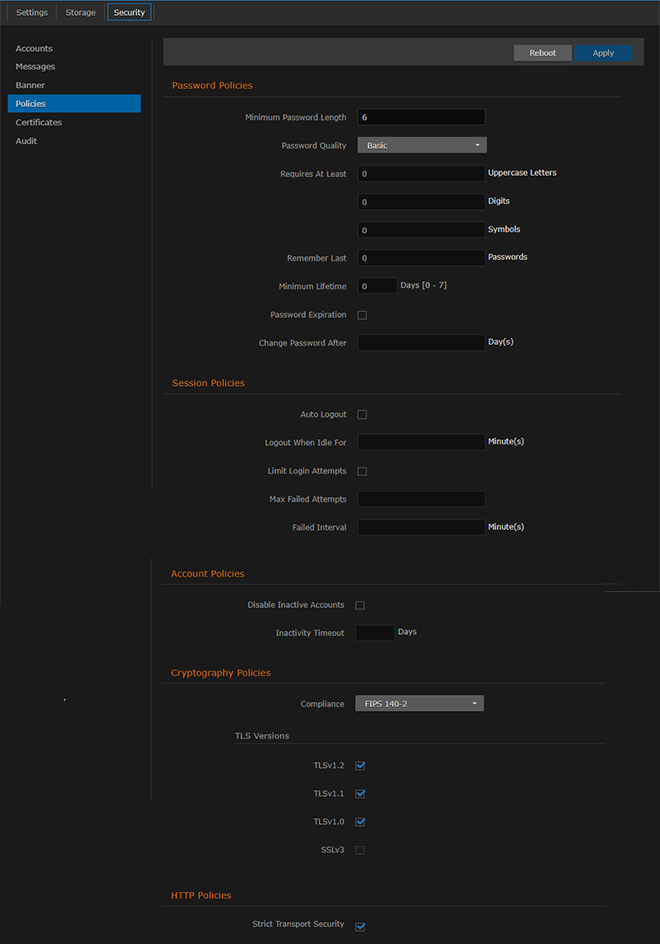Enable Auto Logout

pyautogui.click(x=361, y=414)
